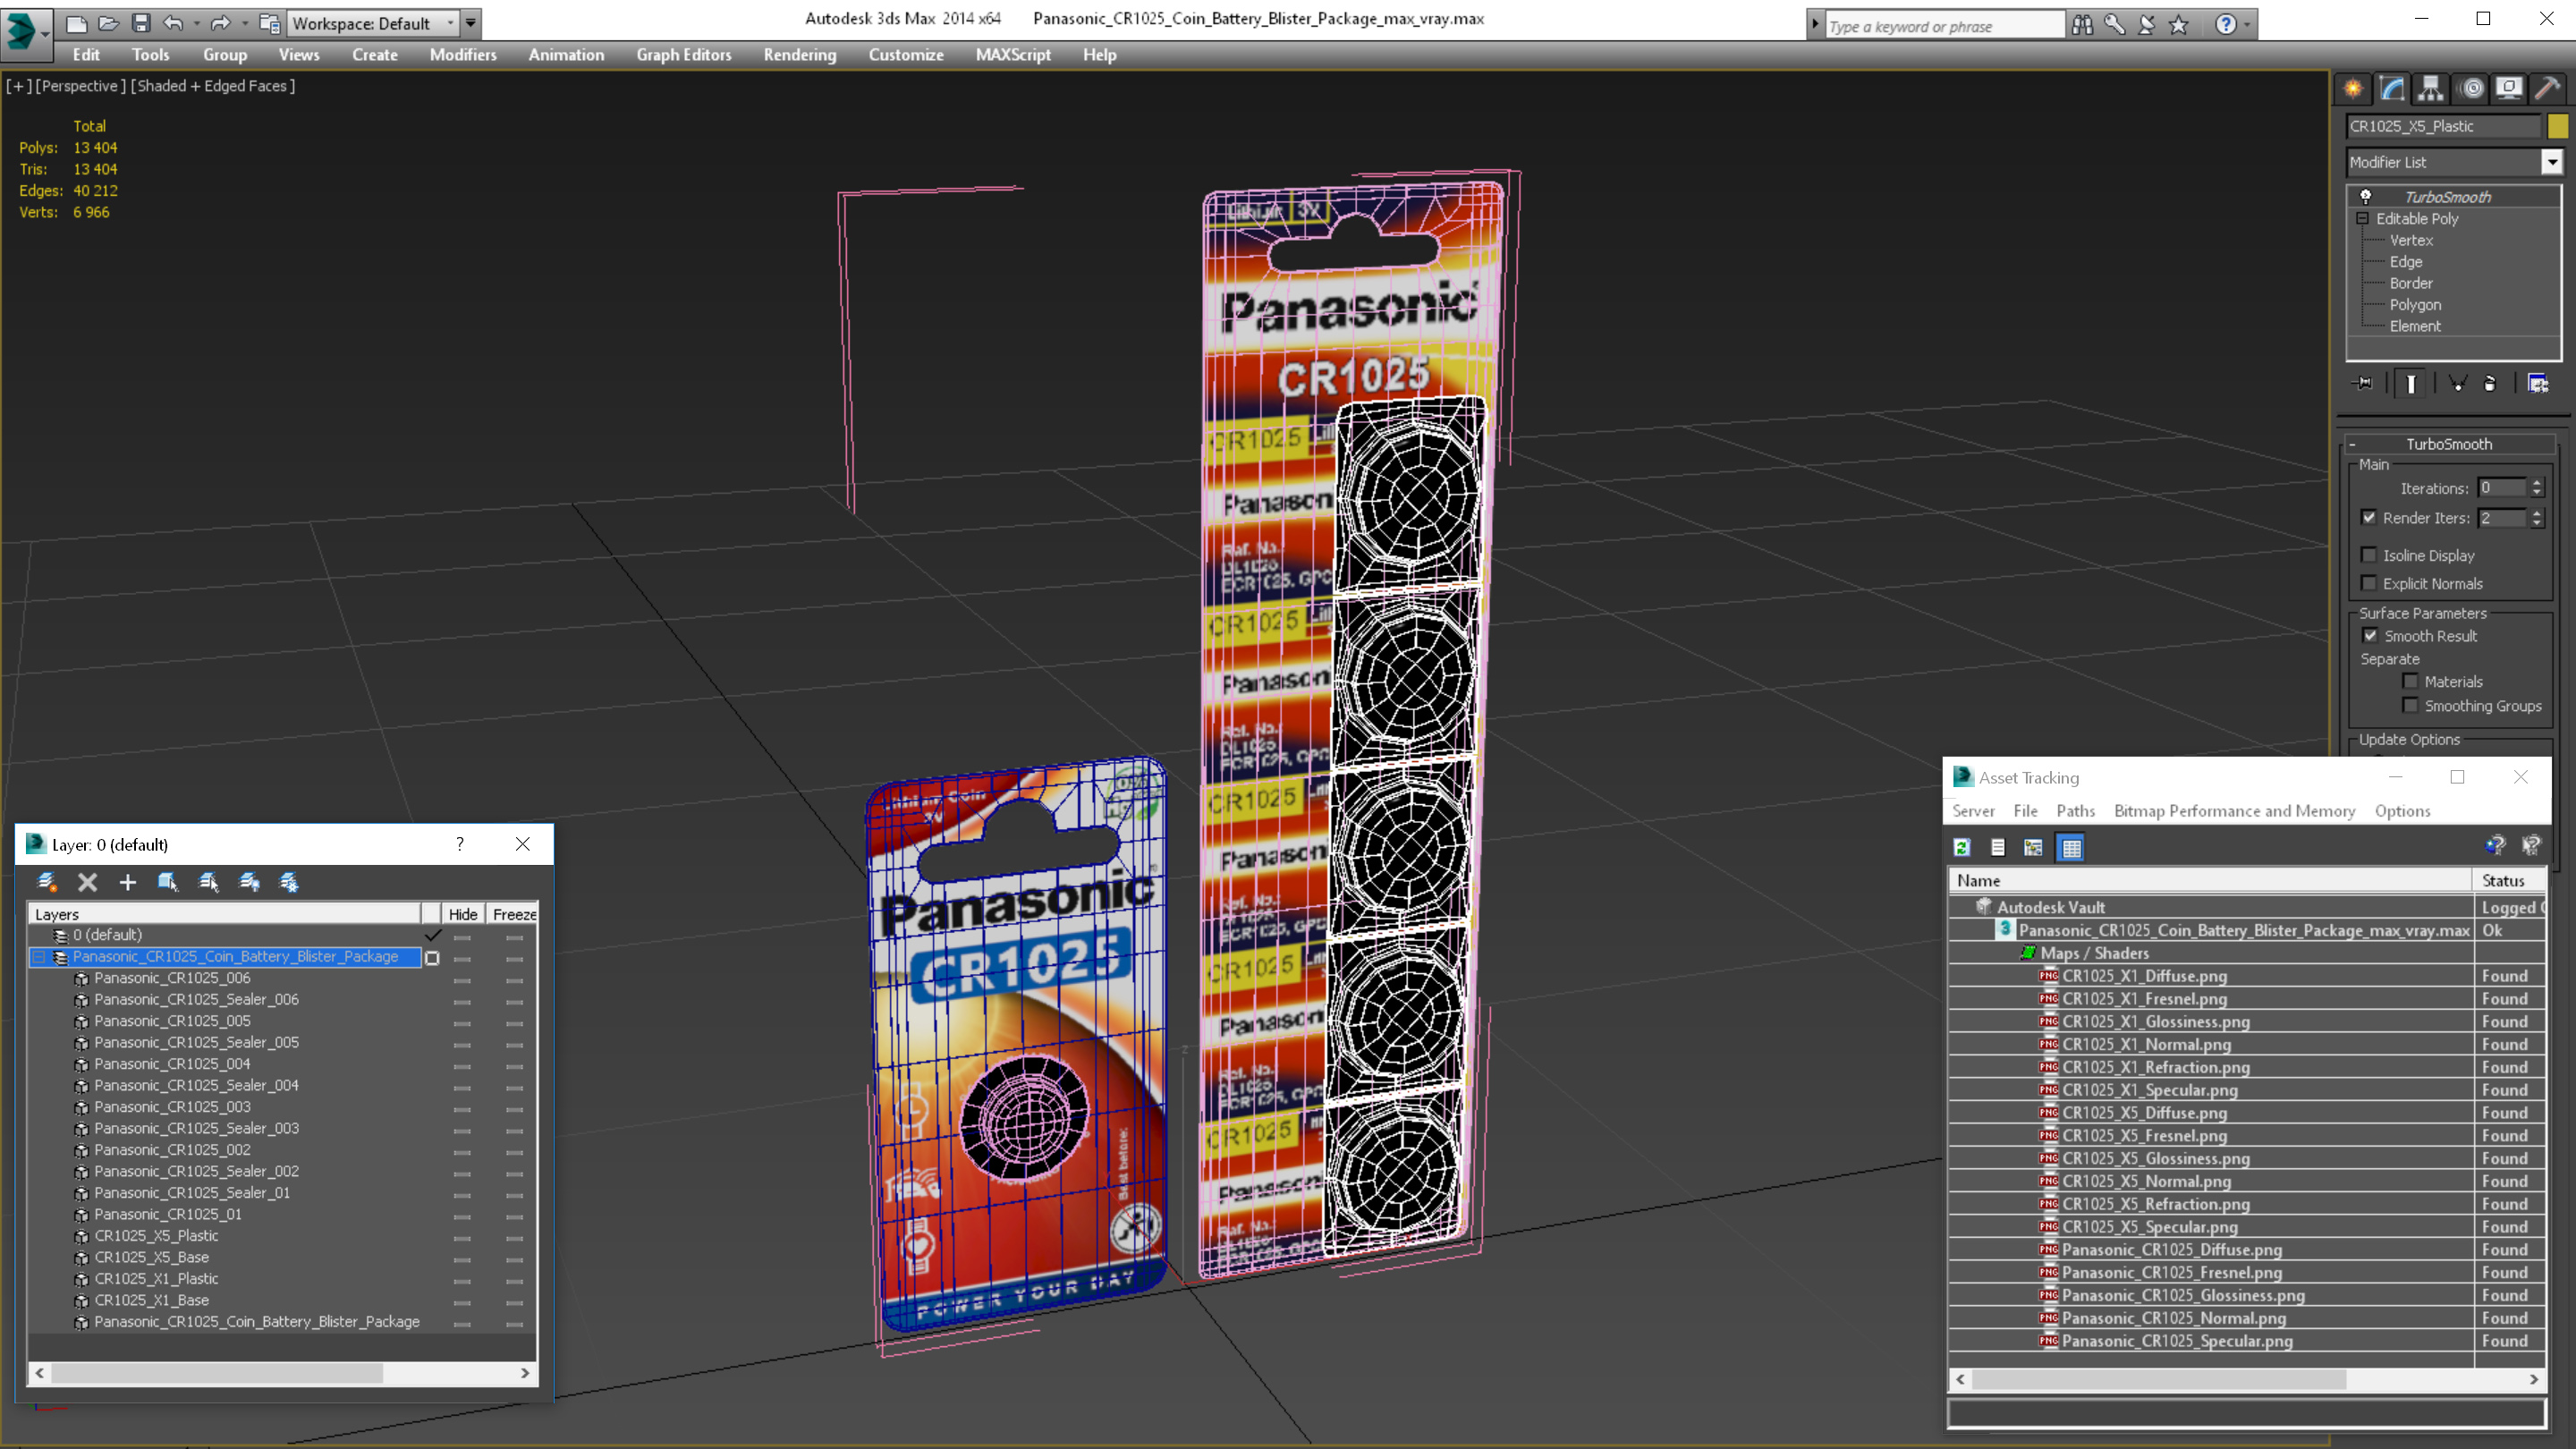Open the Utilities command panel tab
This screenshot has width=2576, height=1449.
click(x=2548, y=88)
